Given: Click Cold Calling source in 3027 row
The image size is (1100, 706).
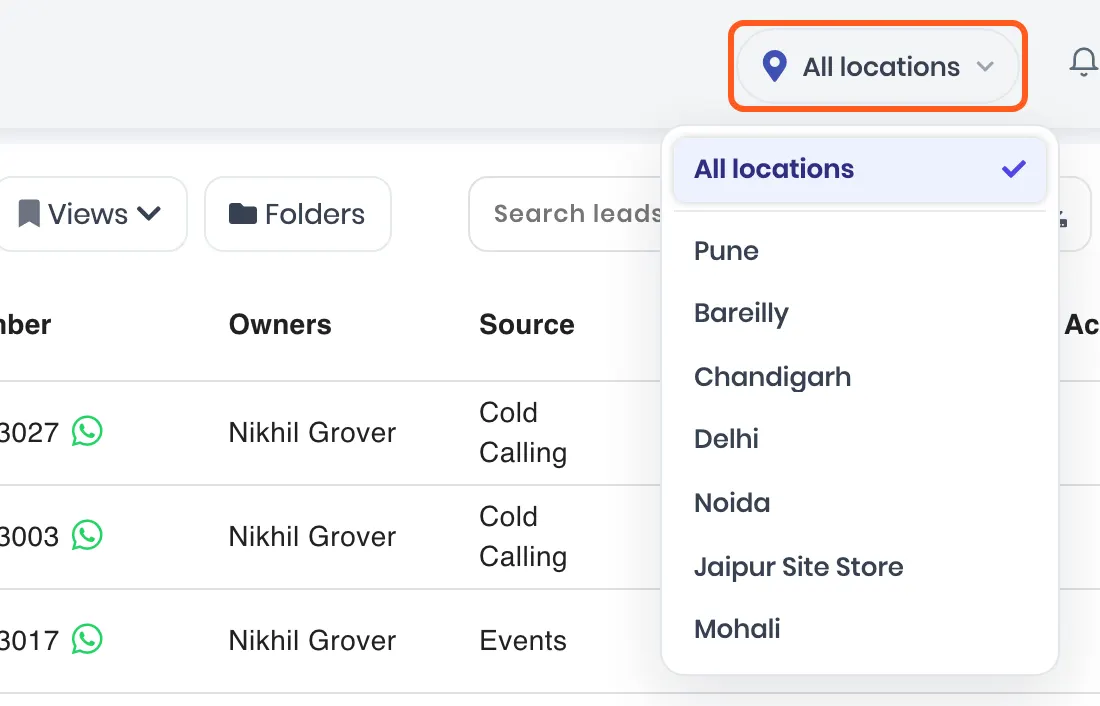Looking at the screenshot, I should coord(523,432).
